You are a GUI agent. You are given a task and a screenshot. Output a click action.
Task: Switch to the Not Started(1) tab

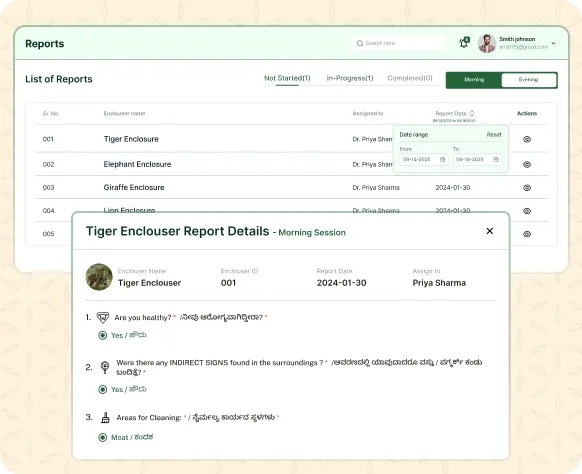point(287,78)
